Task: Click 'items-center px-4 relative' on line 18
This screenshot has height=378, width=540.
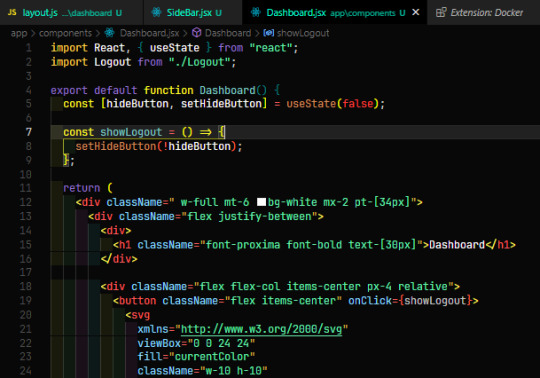Action: coord(367,286)
